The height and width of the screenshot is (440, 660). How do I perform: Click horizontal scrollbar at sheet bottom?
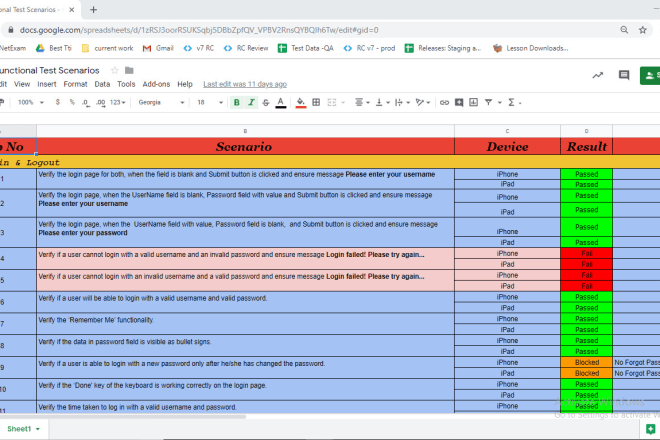click(x=122, y=416)
